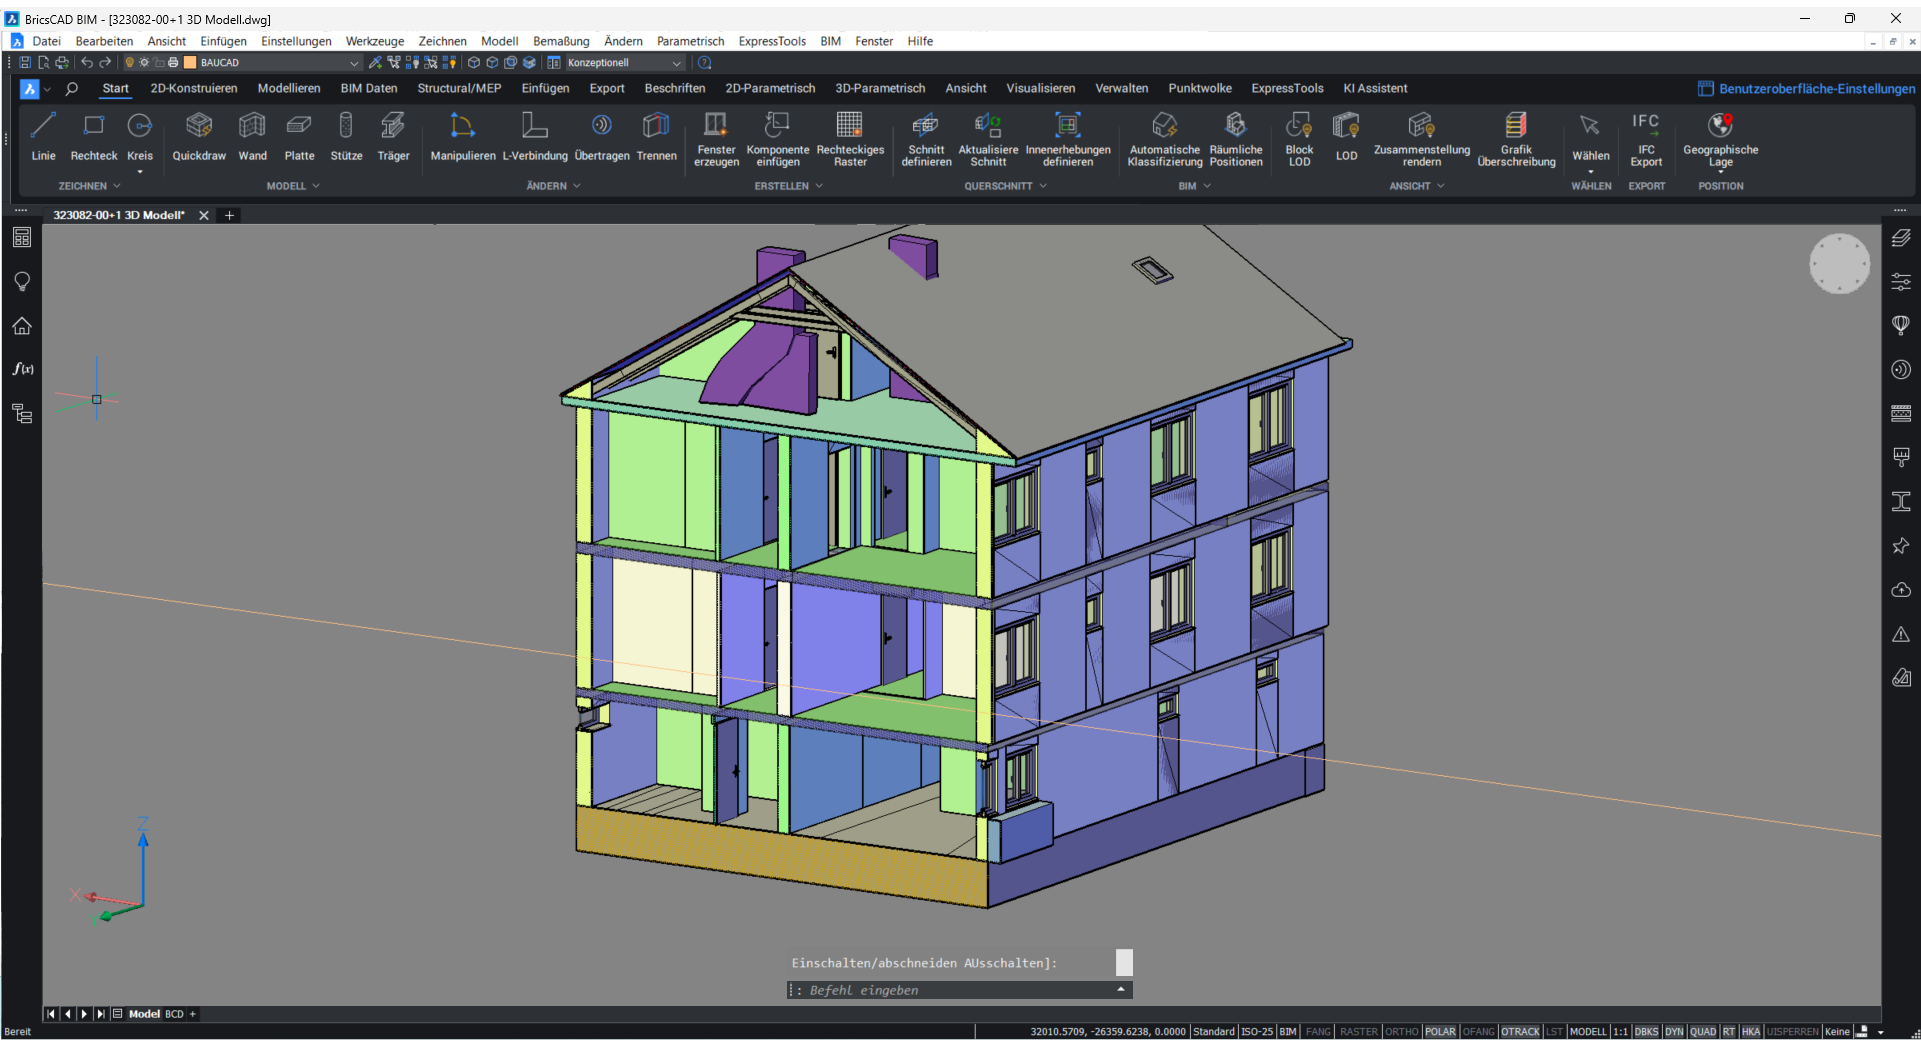This screenshot has height=1040, width=1921.
Task: Click Innenerhebungen definieren
Action: (1068, 138)
